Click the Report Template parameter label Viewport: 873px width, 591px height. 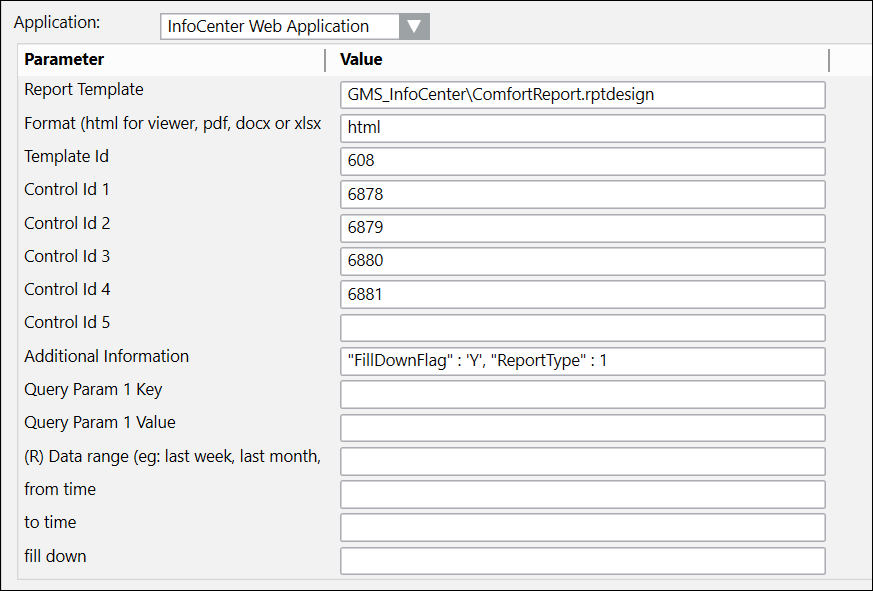[84, 90]
